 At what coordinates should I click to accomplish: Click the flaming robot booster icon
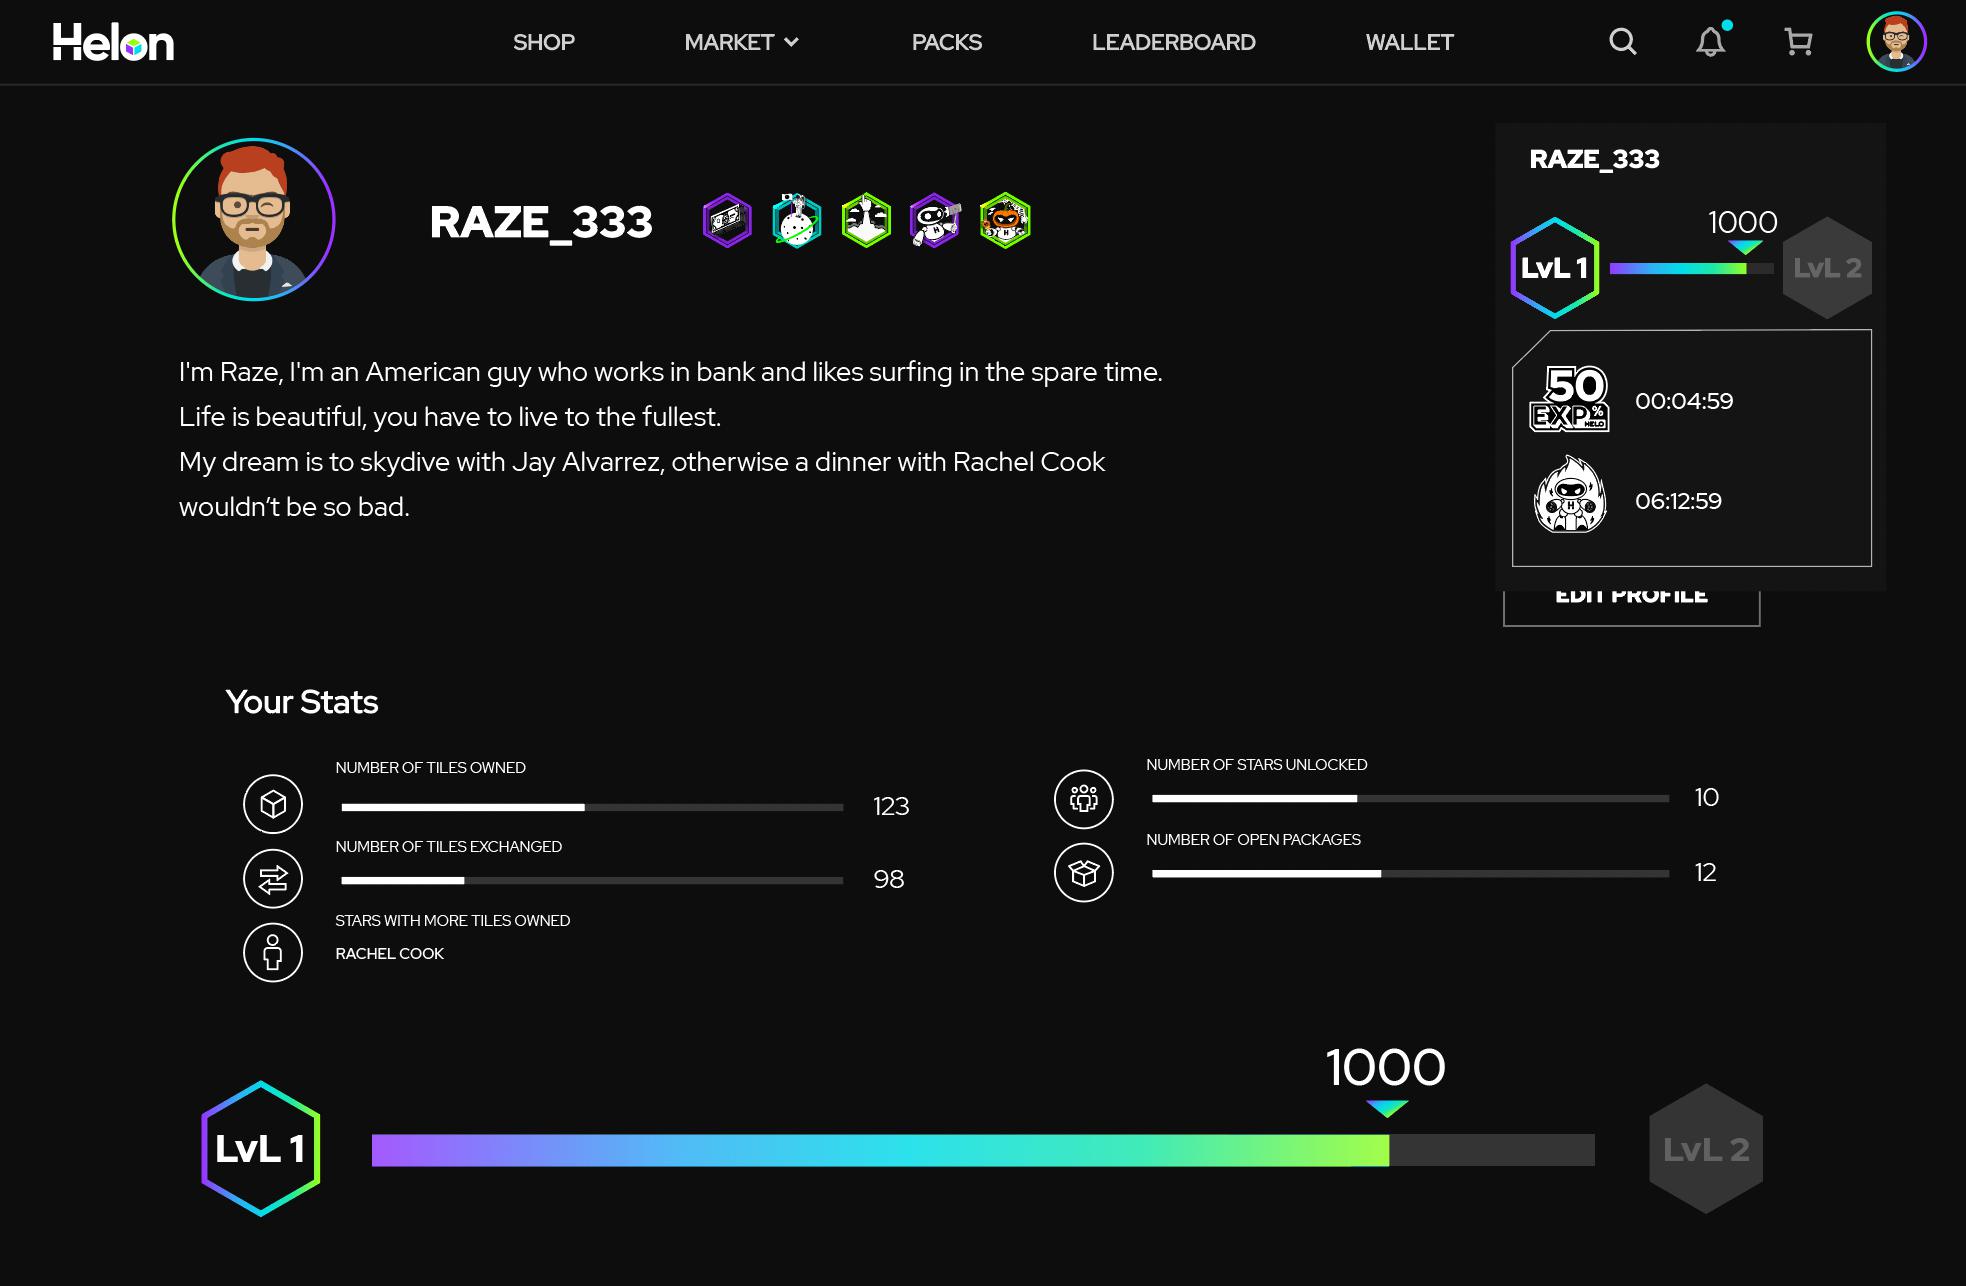[x=1570, y=497]
